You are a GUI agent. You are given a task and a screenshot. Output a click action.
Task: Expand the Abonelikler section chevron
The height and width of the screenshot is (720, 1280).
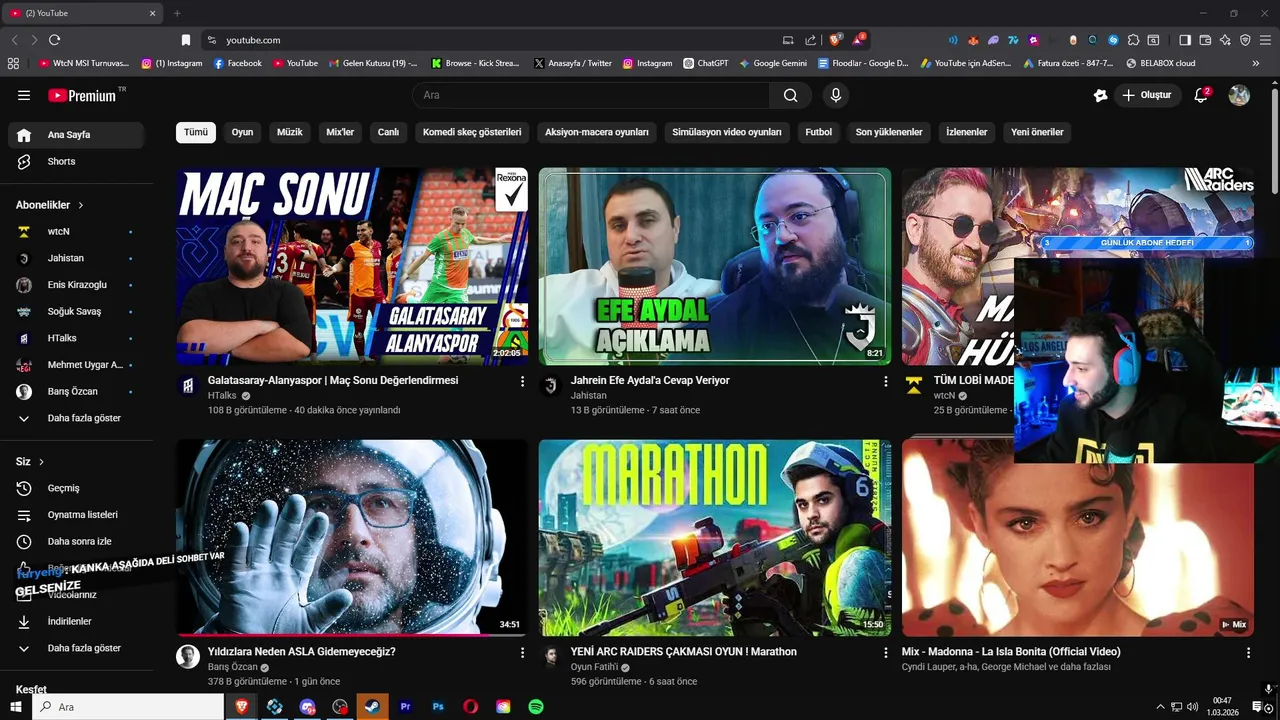[80, 205]
